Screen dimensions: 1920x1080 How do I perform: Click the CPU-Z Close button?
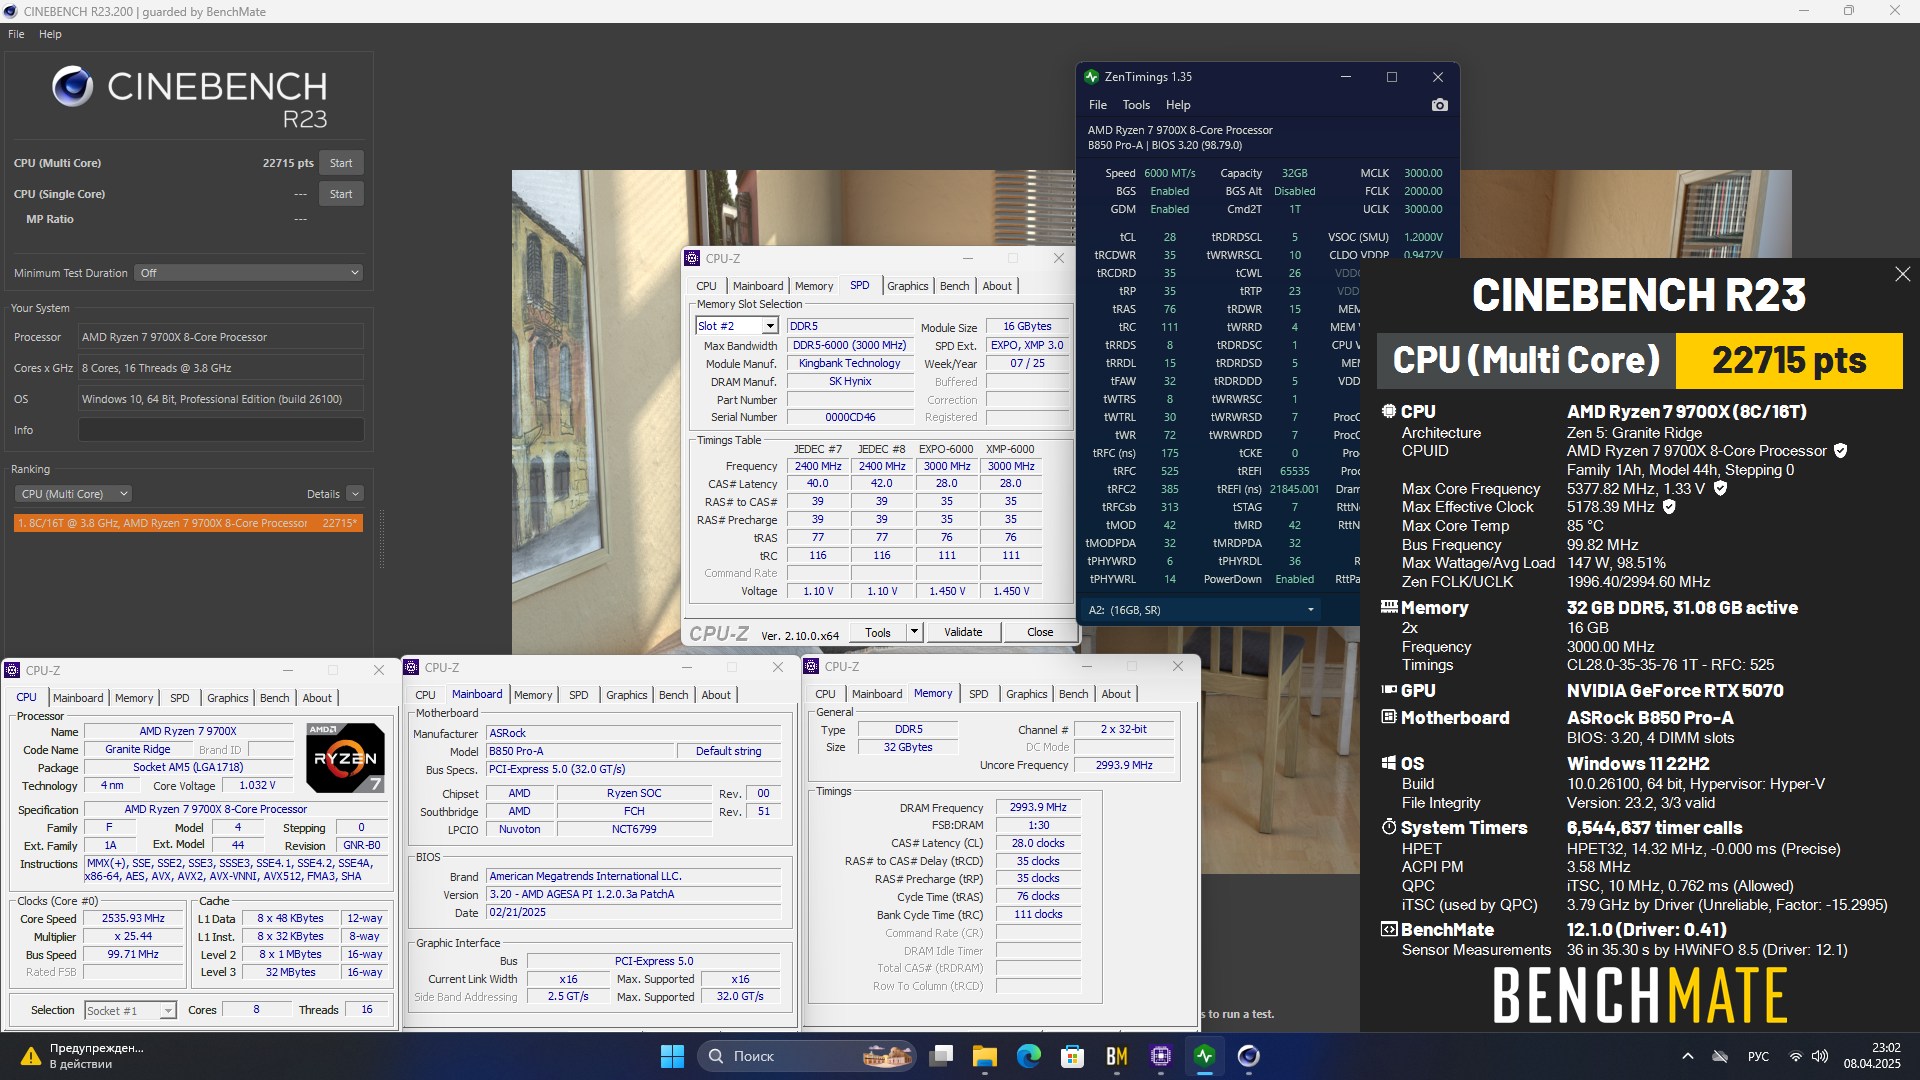tap(1040, 632)
